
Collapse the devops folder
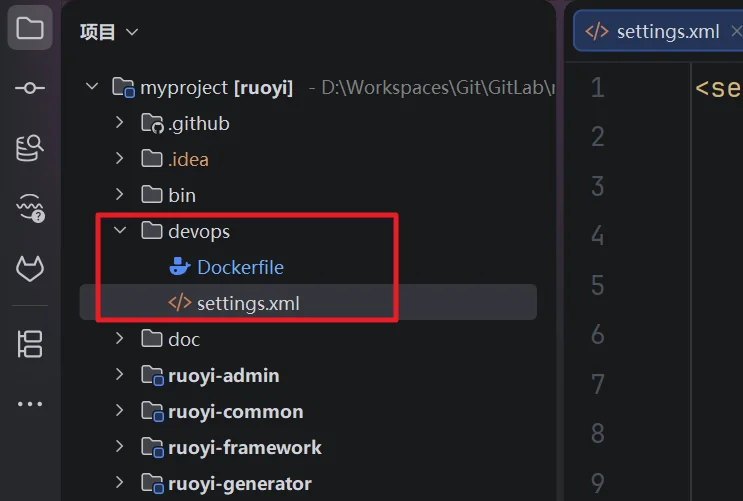pyautogui.click(x=120, y=230)
